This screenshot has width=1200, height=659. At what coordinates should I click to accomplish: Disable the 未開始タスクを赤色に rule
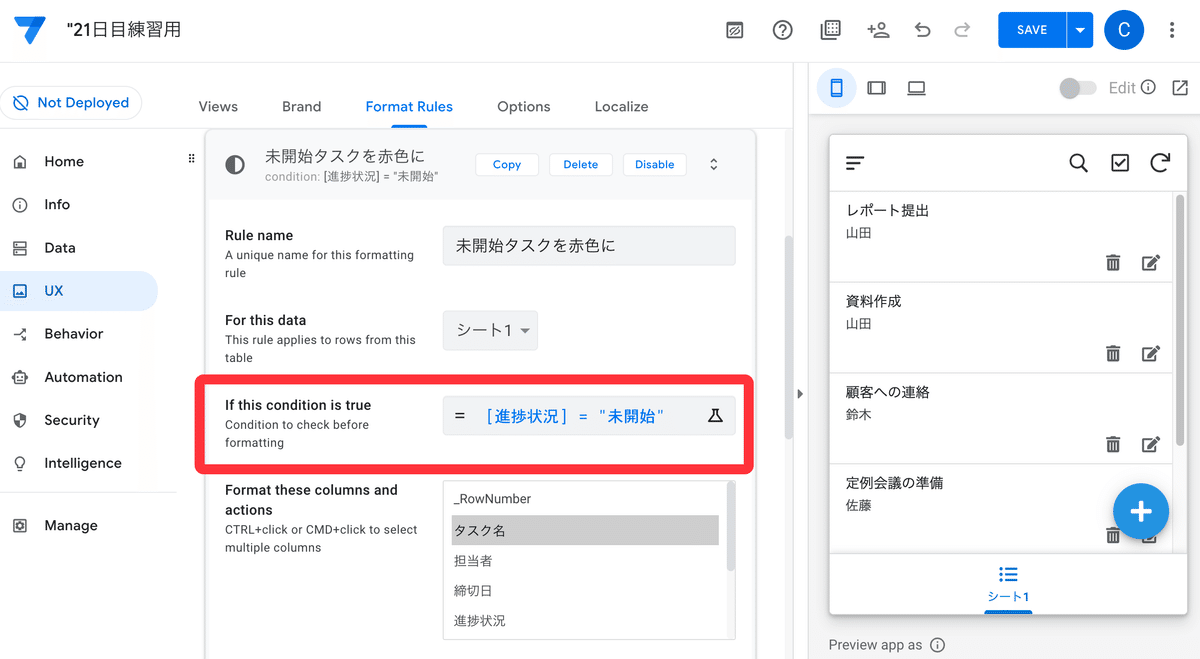point(654,164)
